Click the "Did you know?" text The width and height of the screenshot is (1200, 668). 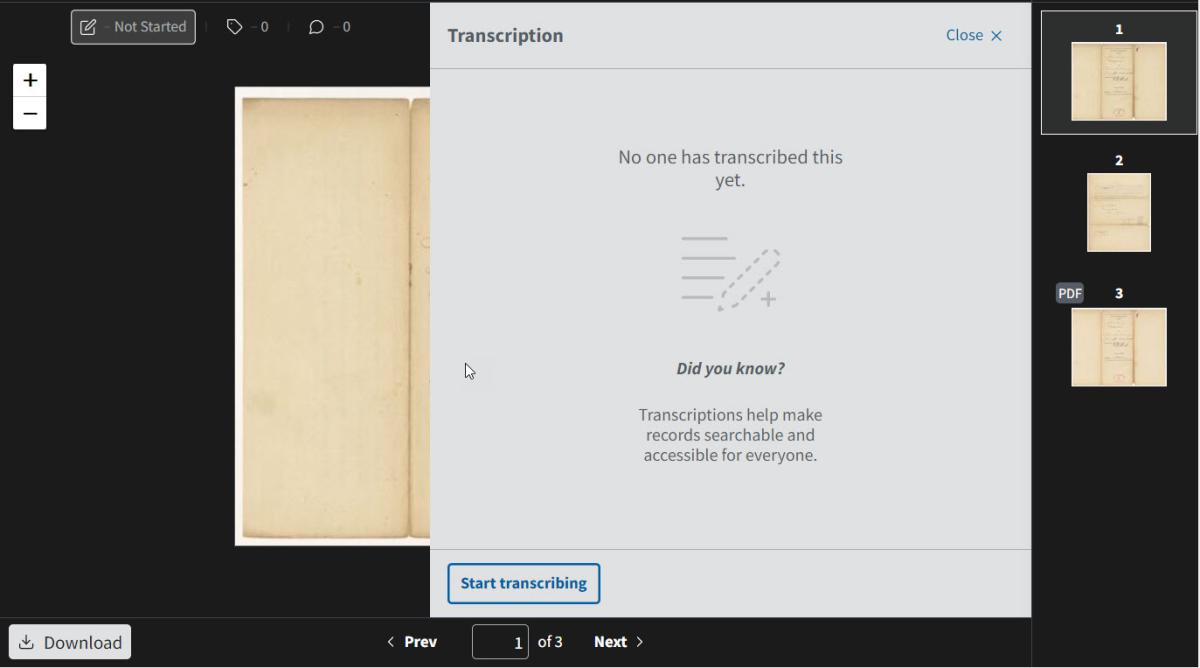pyautogui.click(x=730, y=369)
